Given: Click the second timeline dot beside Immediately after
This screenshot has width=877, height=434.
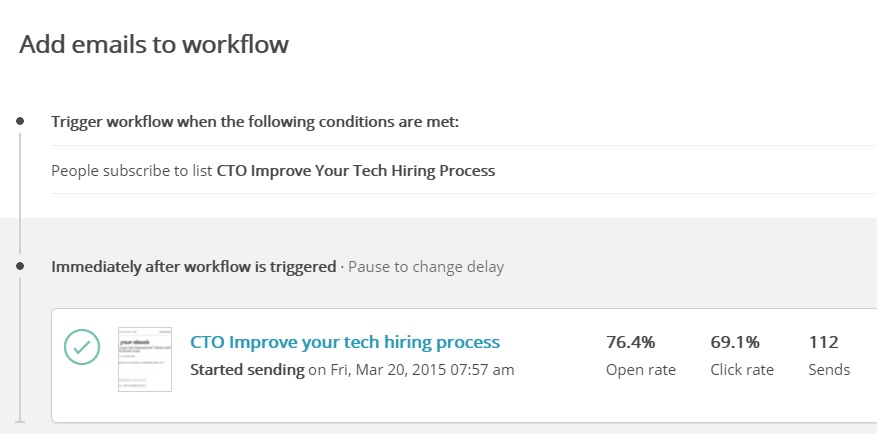Looking at the screenshot, I should 20,266.
